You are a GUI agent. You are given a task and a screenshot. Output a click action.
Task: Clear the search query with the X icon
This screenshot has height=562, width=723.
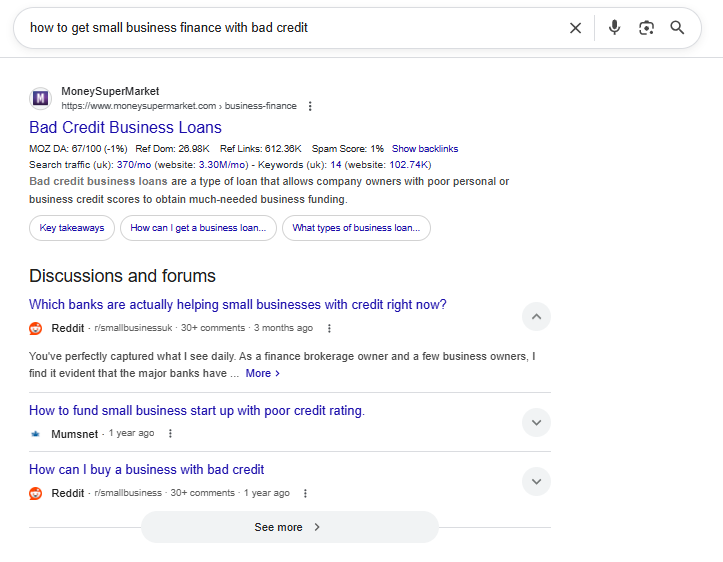pos(575,28)
